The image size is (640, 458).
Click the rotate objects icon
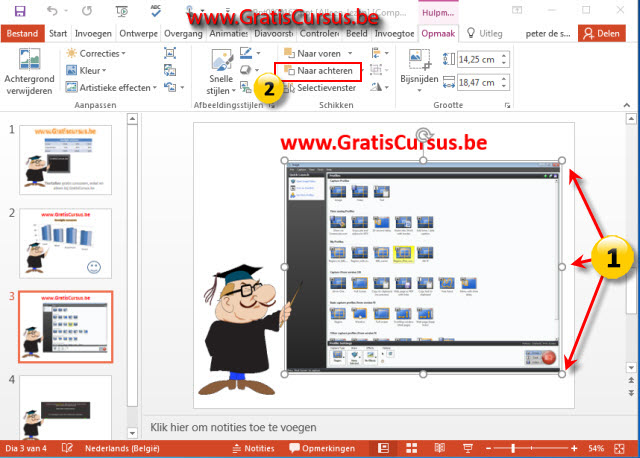click(x=376, y=87)
